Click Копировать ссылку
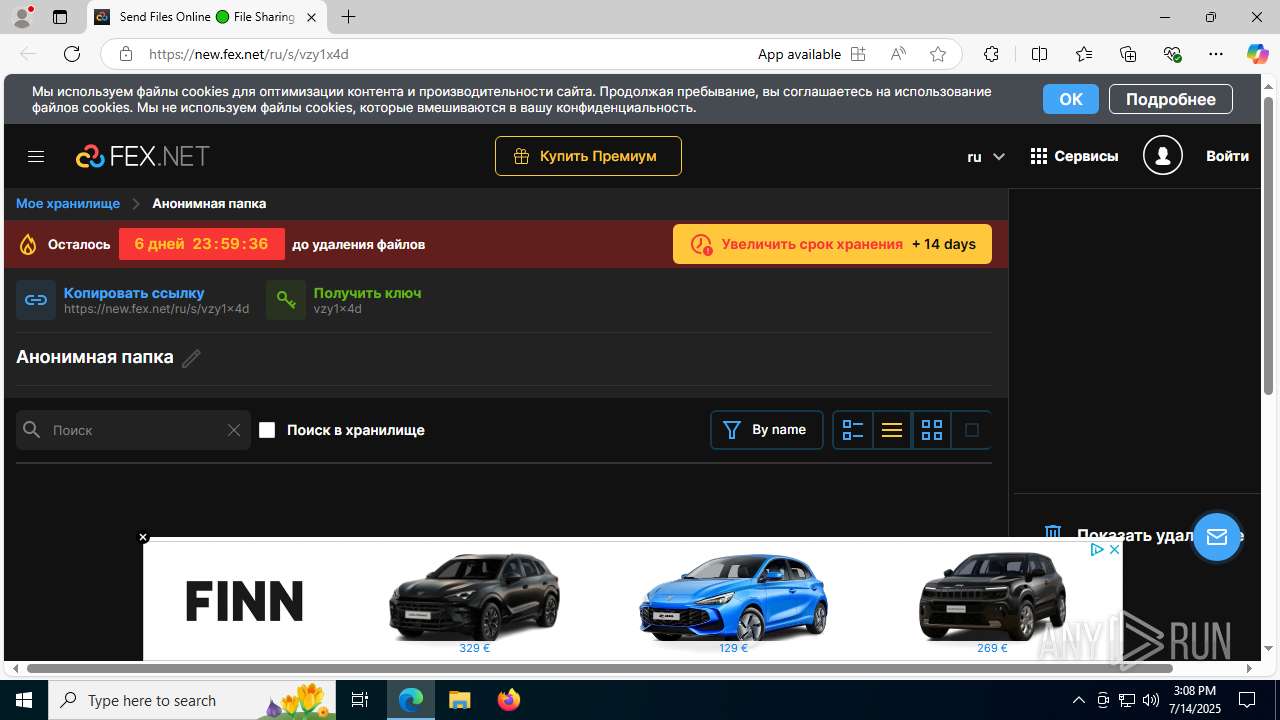This screenshot has width=1280, height=720. click(134, 293)
